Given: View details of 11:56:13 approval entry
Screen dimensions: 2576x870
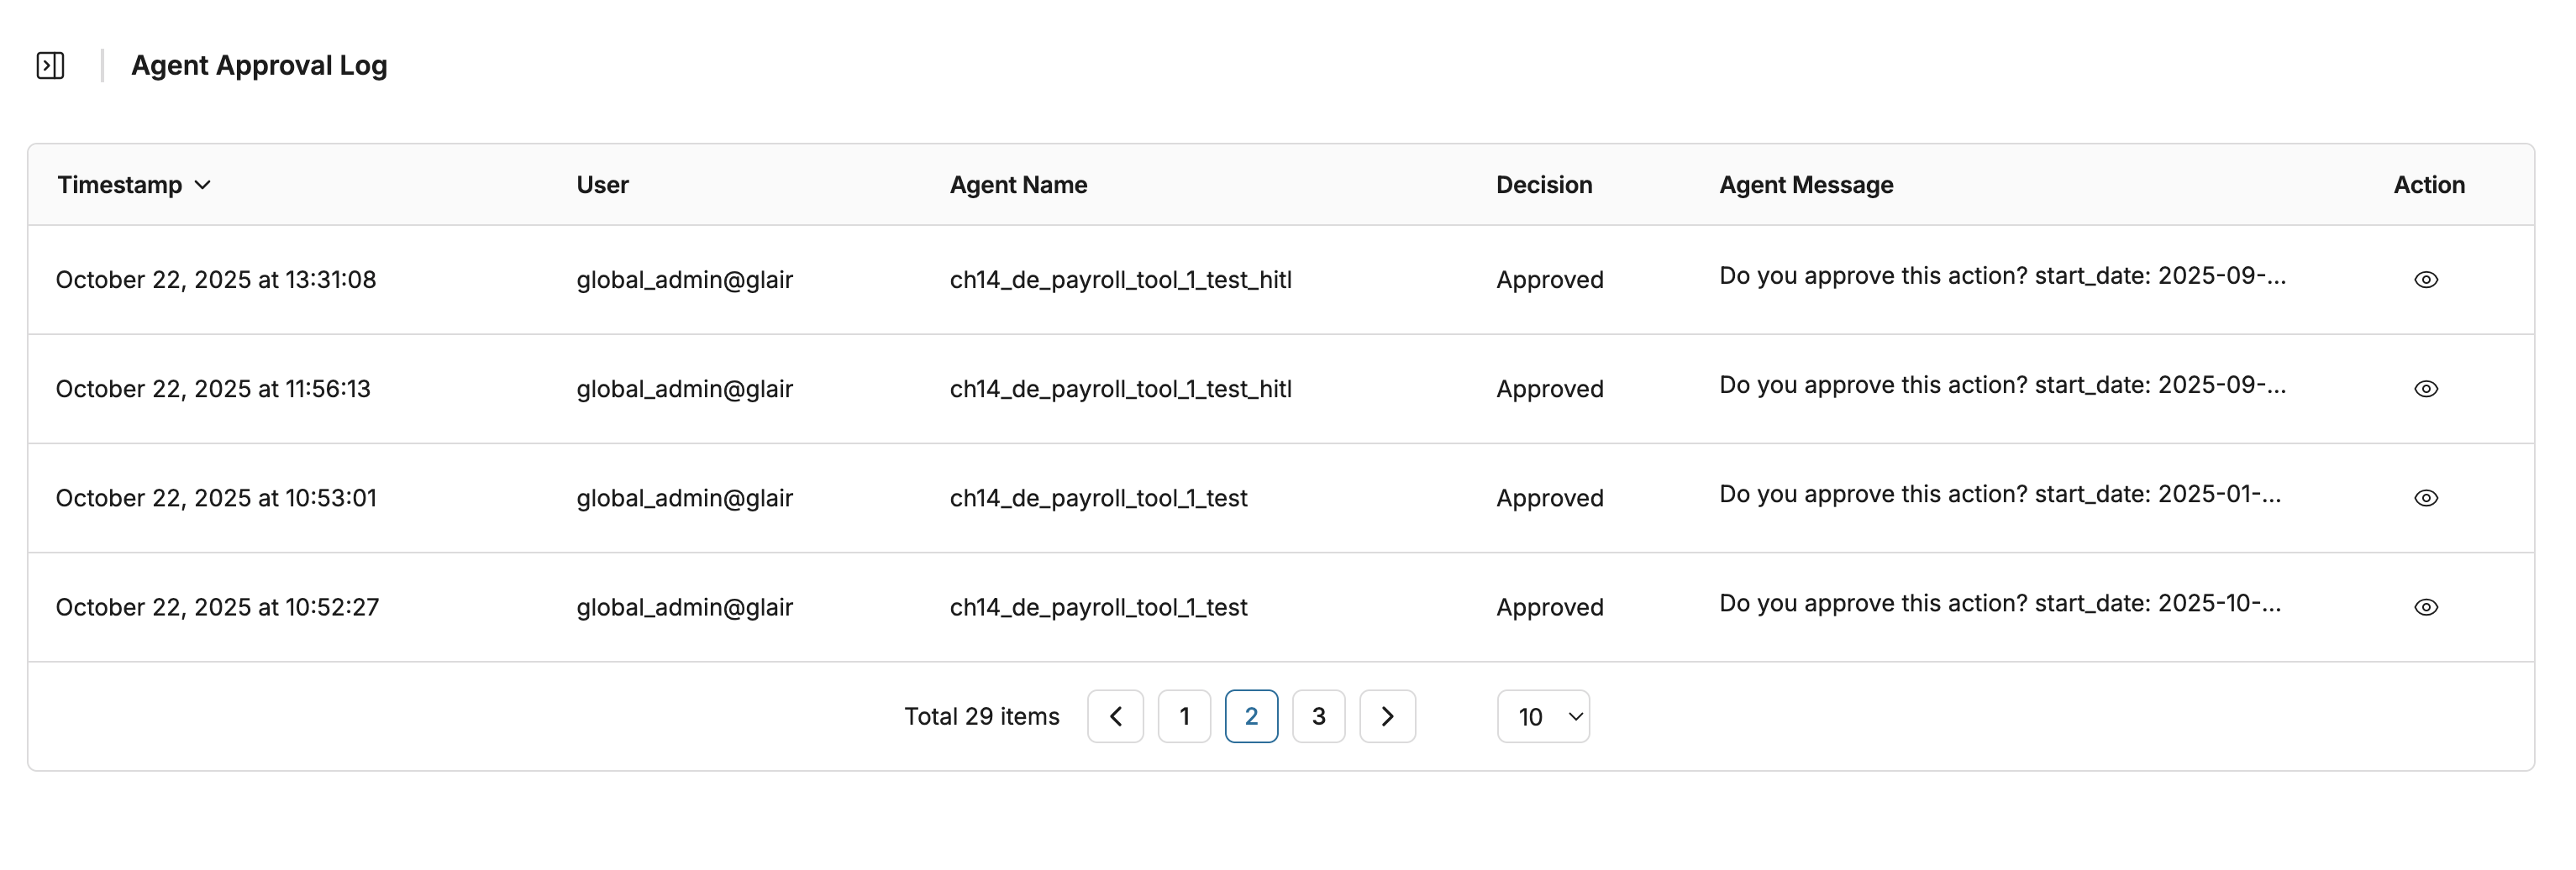Looking at the screenshot, I should click(x=2425, y=389).
